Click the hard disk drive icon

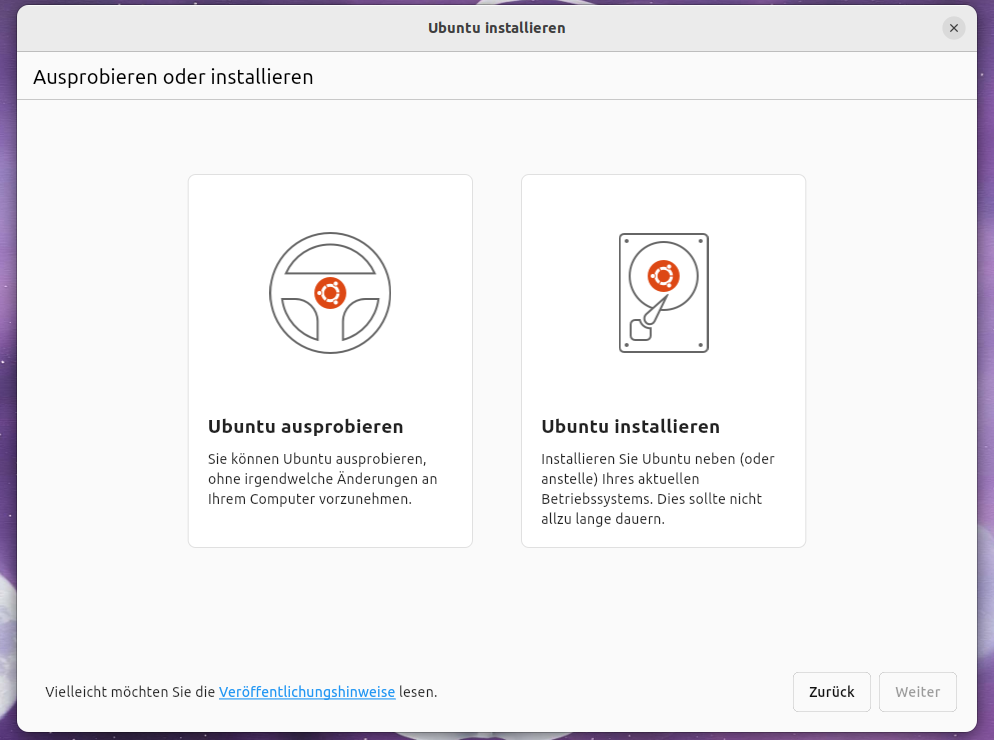point(663,293)
